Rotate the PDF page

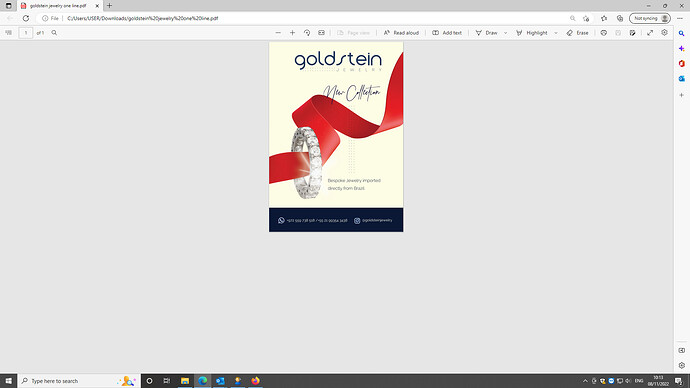click(x=307, y=33)
